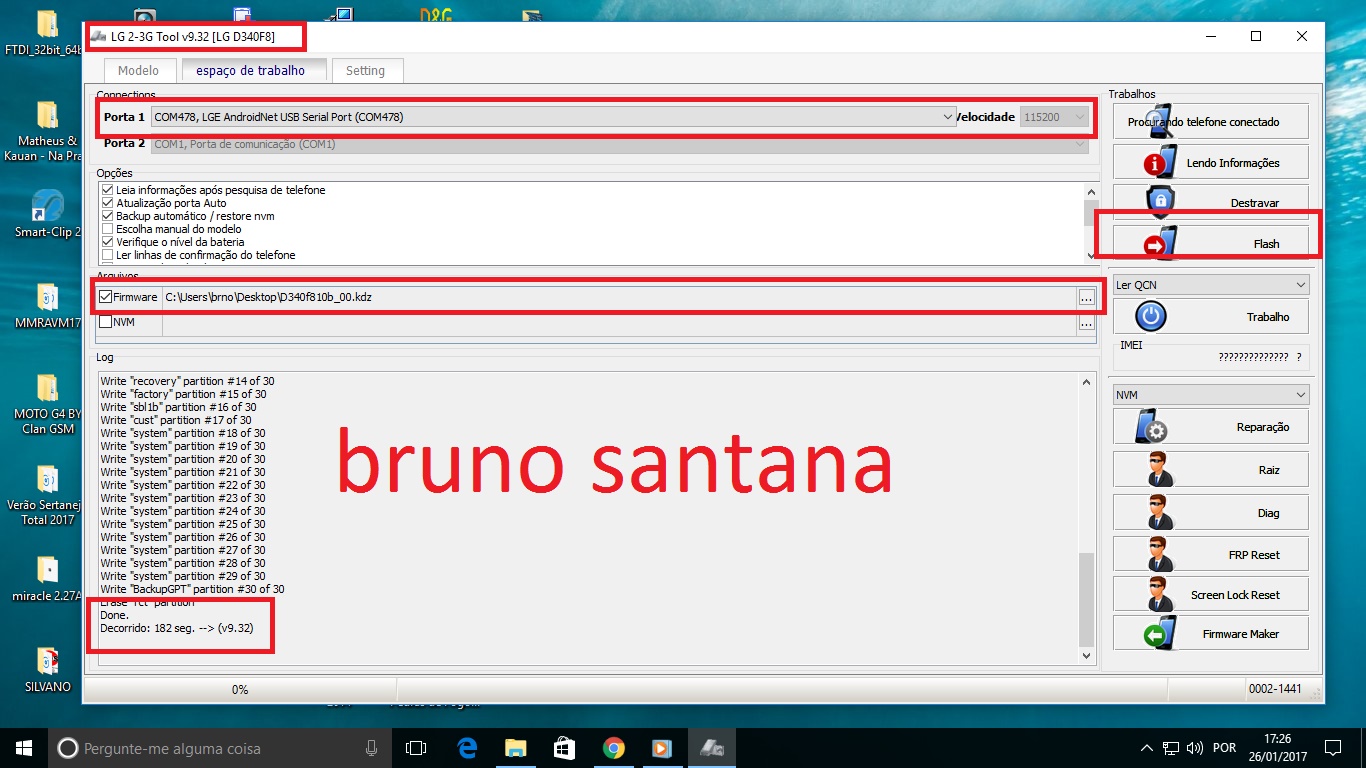Open the FTDI_32bit_64b desktop folder
The image size is (1366, 768).
[x=47, y=33]
